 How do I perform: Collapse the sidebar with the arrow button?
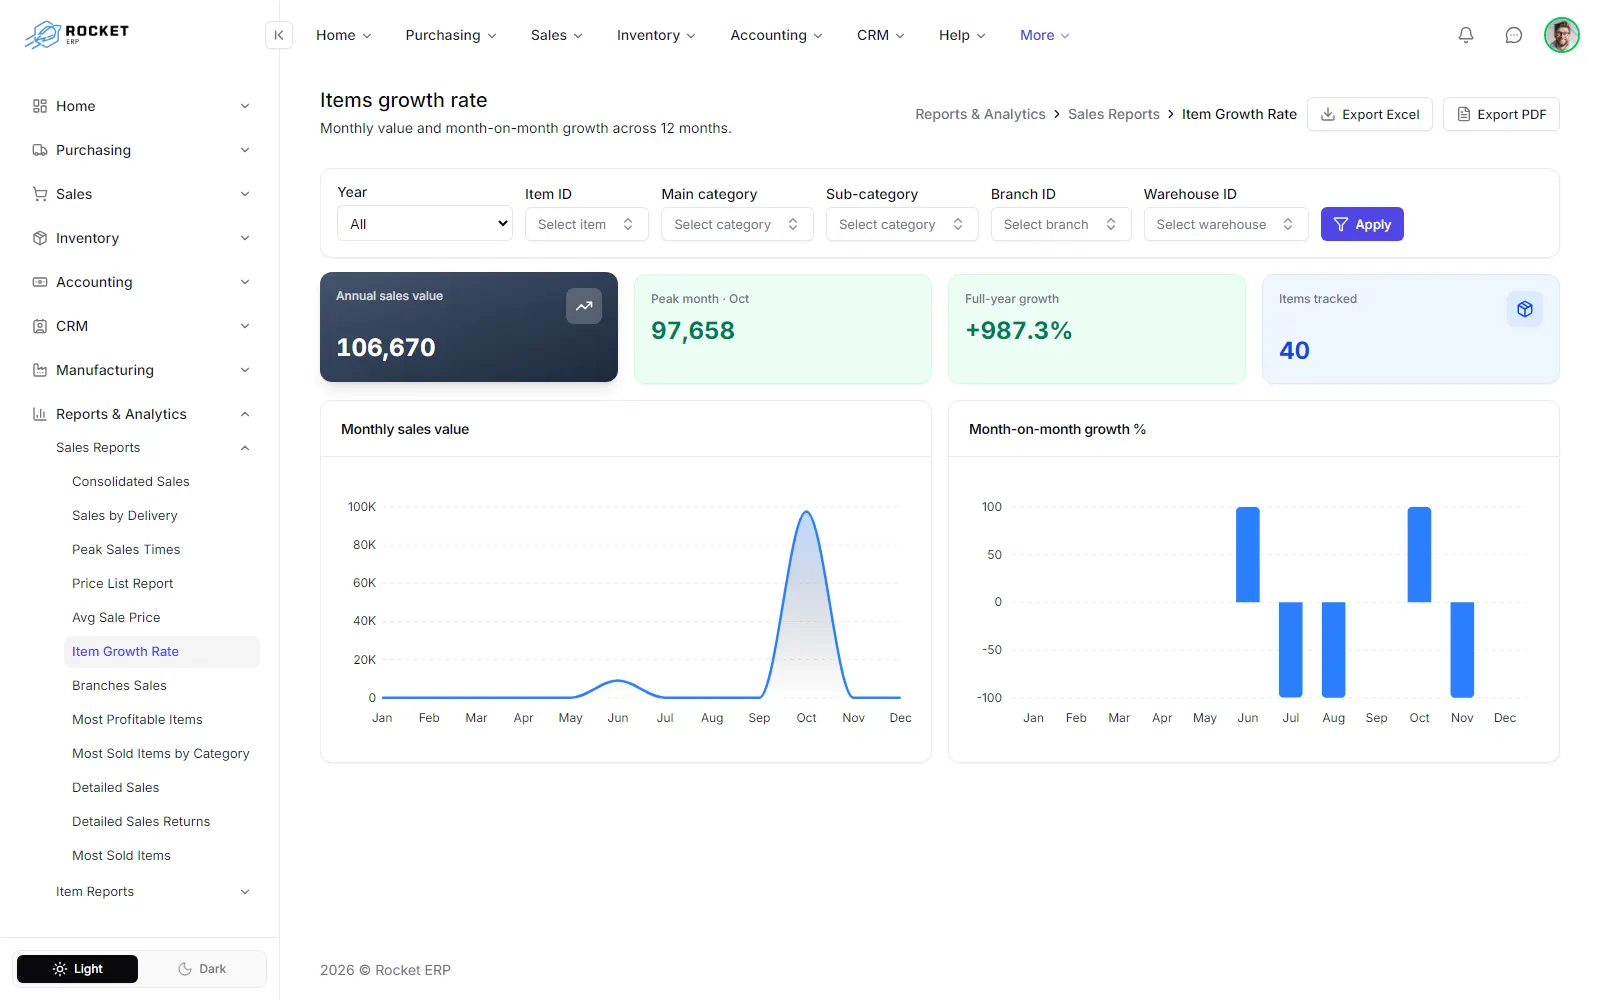[x=279, y=35]
